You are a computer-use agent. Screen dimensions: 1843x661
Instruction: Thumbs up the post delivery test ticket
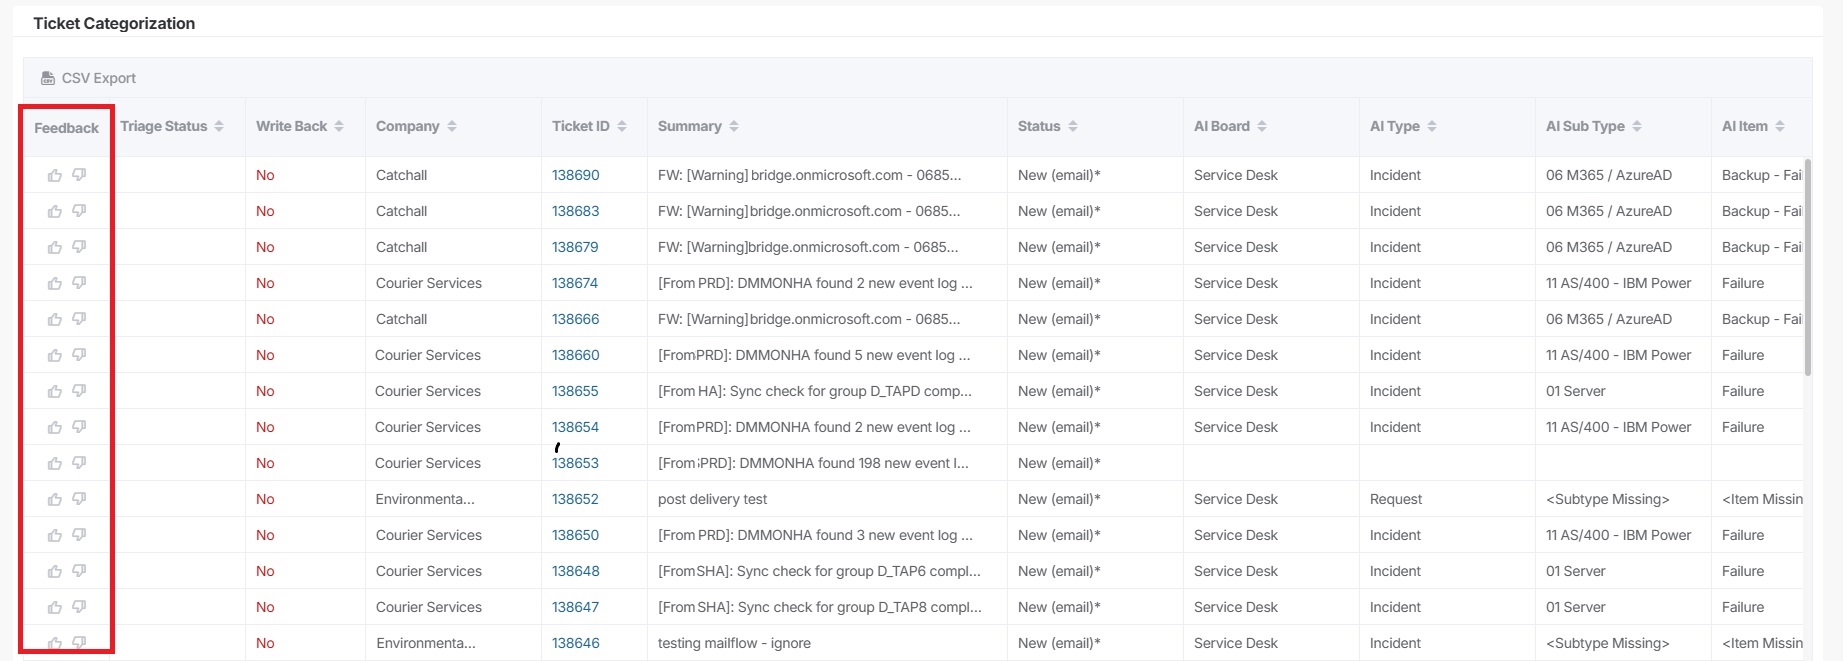pos(55,500)
